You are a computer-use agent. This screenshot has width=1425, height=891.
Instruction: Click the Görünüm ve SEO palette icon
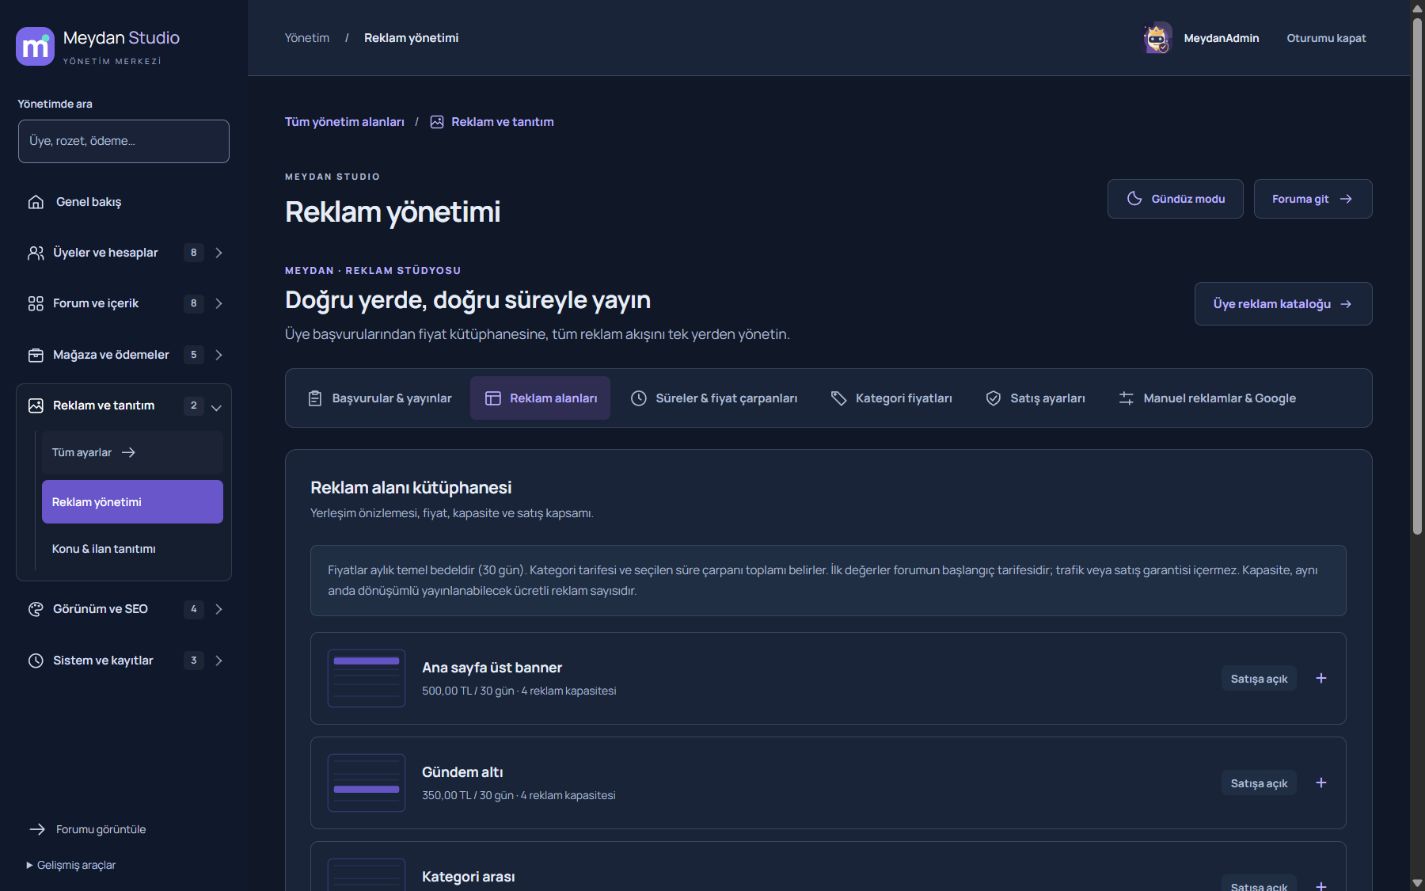click(36, 609)
